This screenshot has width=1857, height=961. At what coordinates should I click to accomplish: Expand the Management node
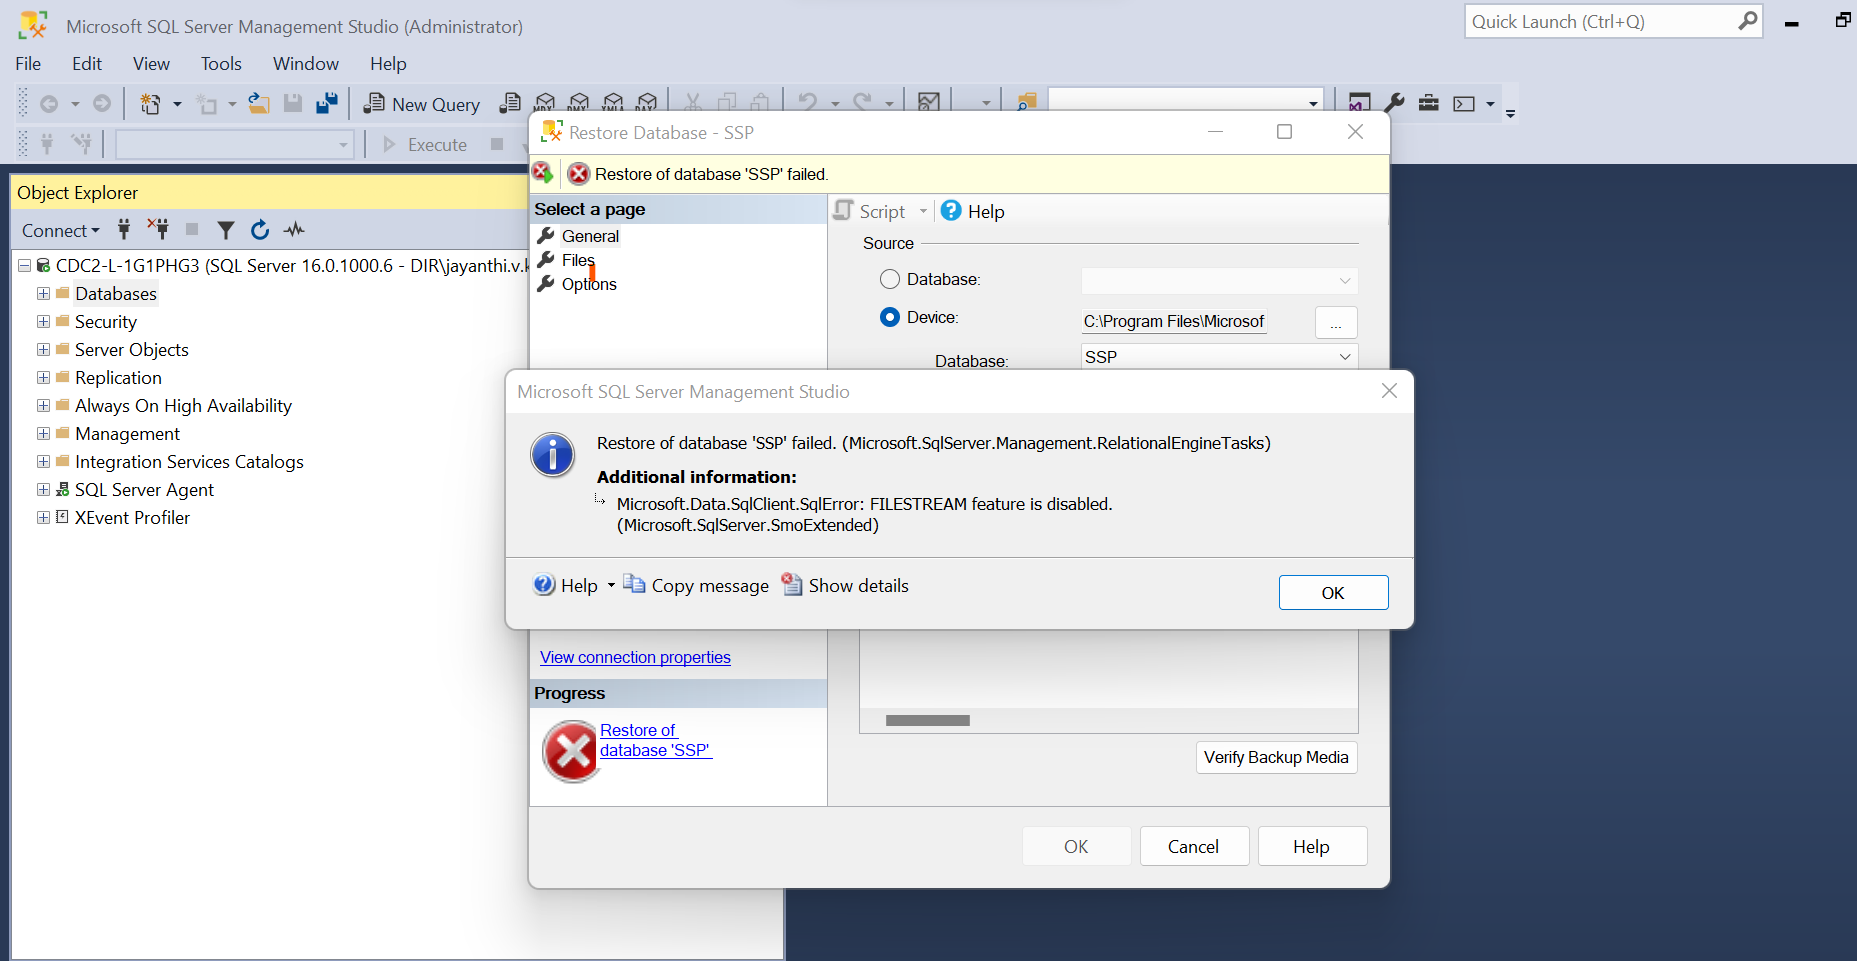(x=43, y=434)
